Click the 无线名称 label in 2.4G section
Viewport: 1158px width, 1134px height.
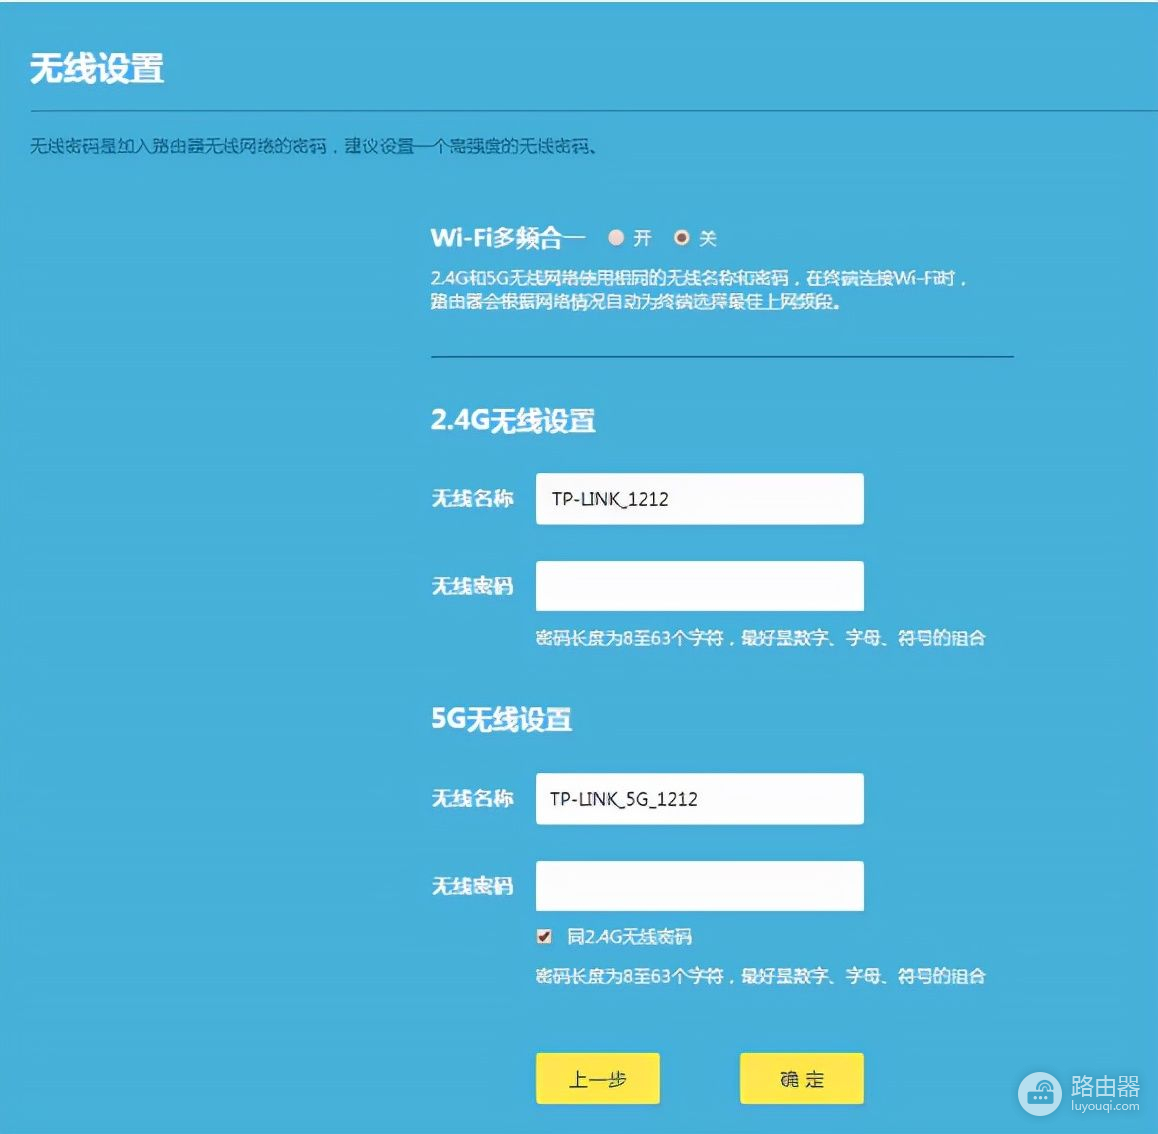473,499
